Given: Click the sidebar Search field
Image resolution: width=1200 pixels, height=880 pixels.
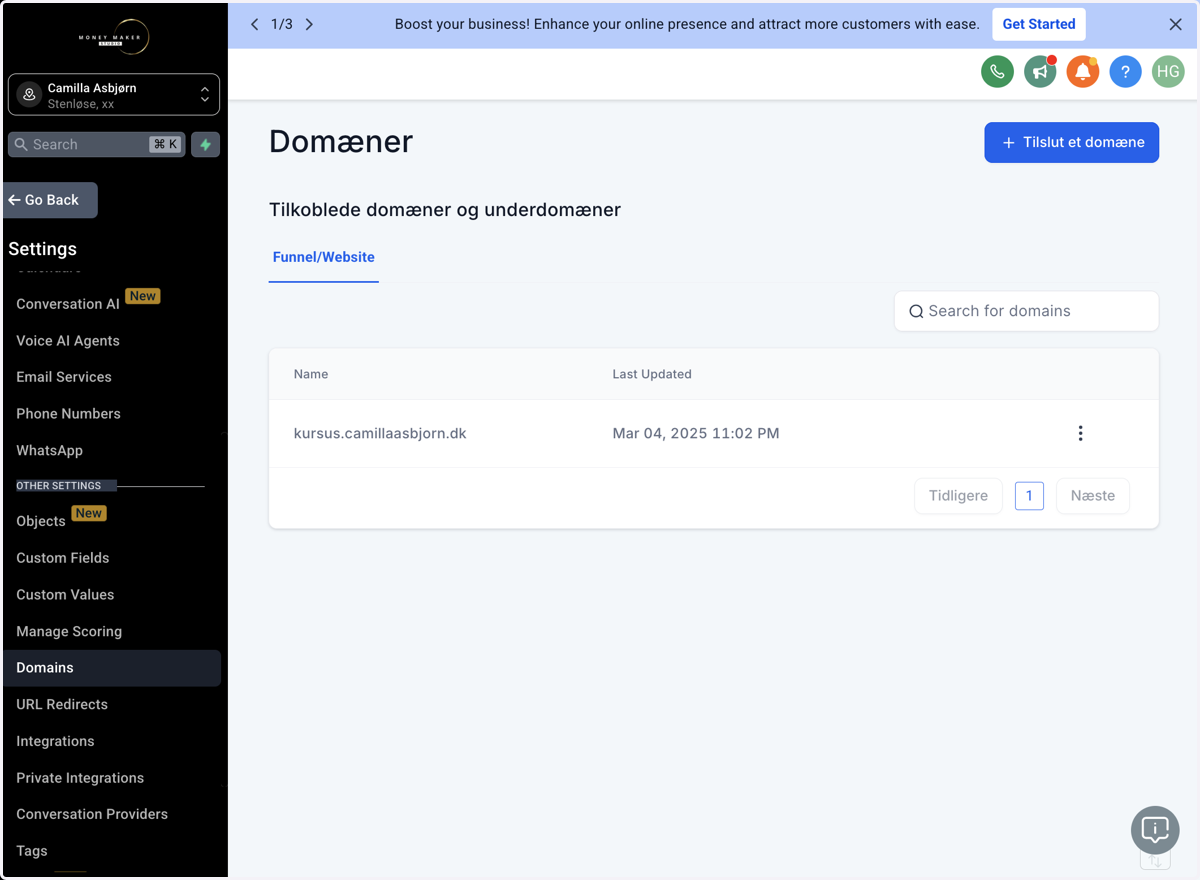Looking at the screenshot, I should tap(96, 145).
